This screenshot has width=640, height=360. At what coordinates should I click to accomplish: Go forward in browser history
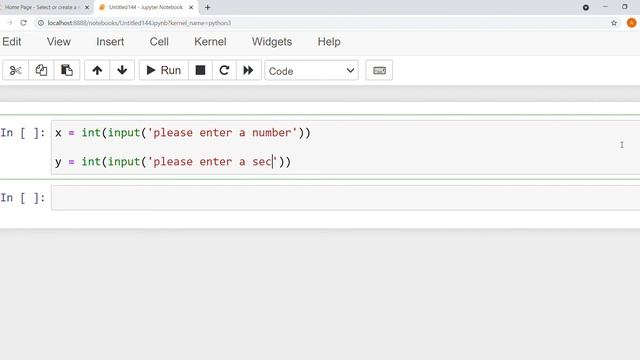click(x=9, y=23)
